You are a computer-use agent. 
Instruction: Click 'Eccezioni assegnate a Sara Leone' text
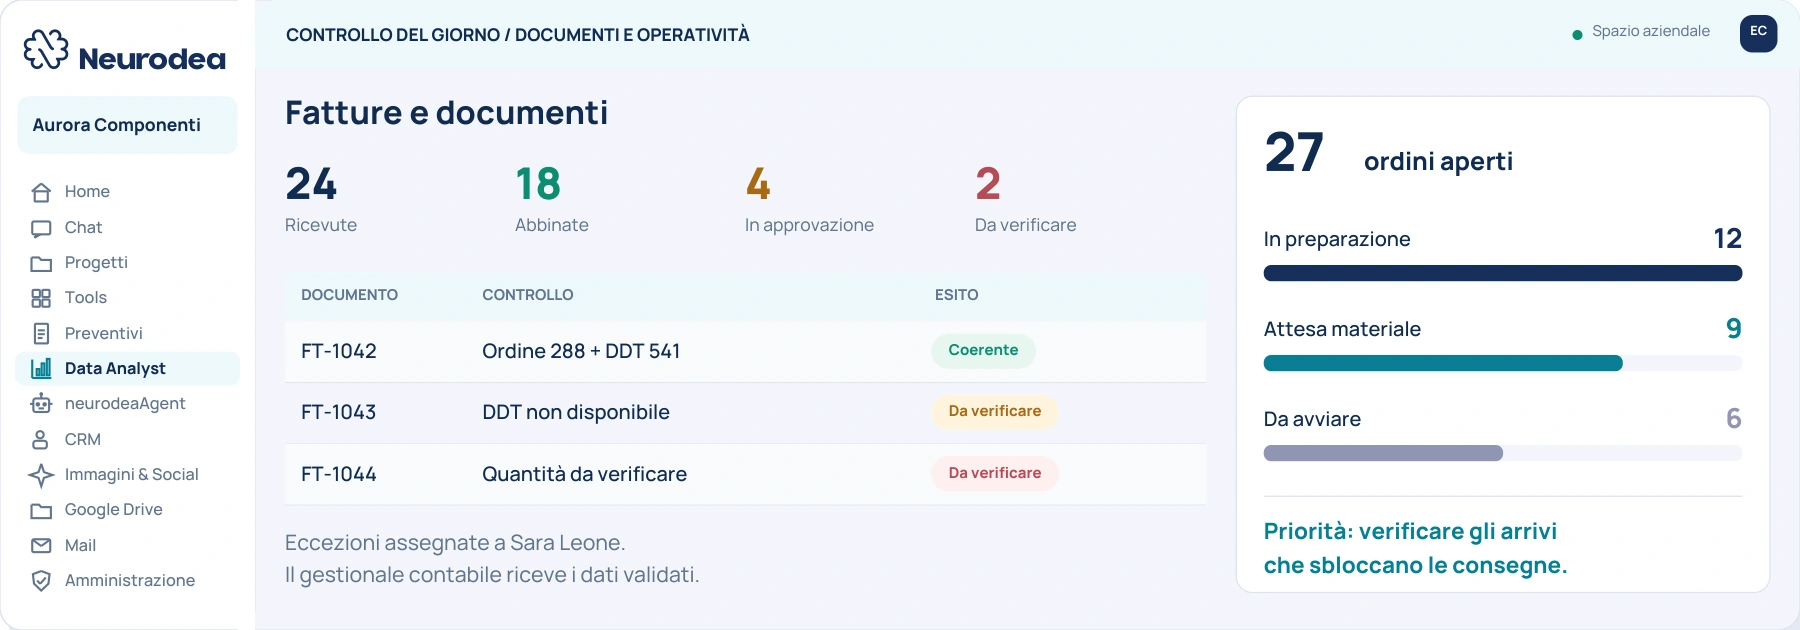pyautogui.click(x=455, y=543)
